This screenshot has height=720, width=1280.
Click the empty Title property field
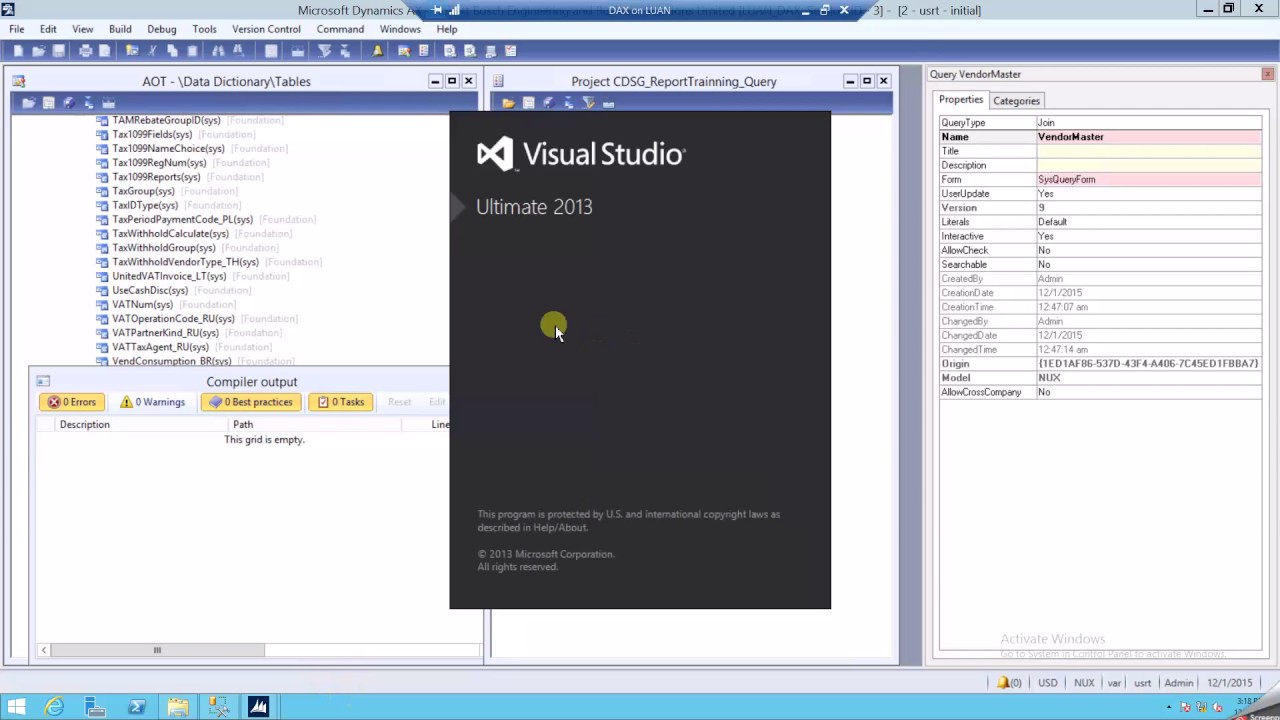click(1148, 151)
